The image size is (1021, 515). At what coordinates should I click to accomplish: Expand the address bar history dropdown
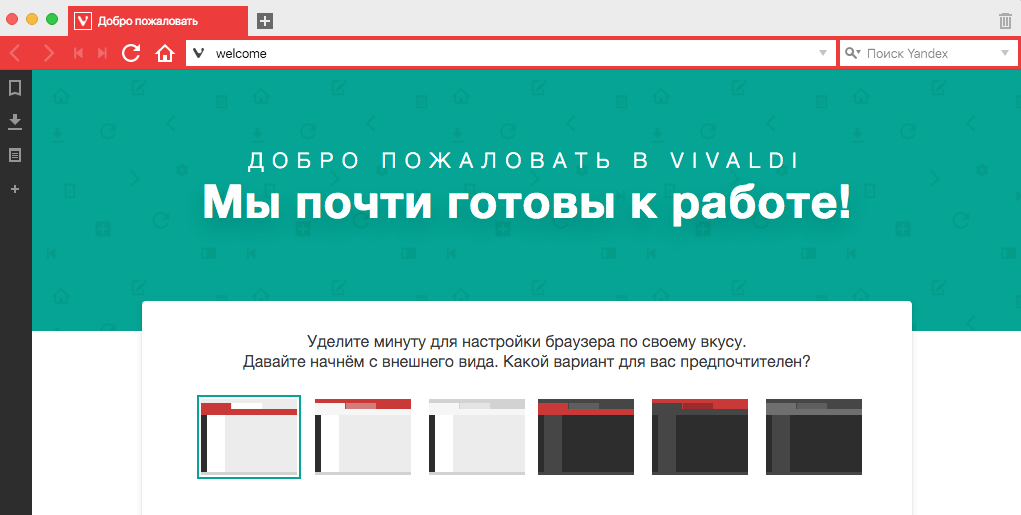tap(823, 53)
